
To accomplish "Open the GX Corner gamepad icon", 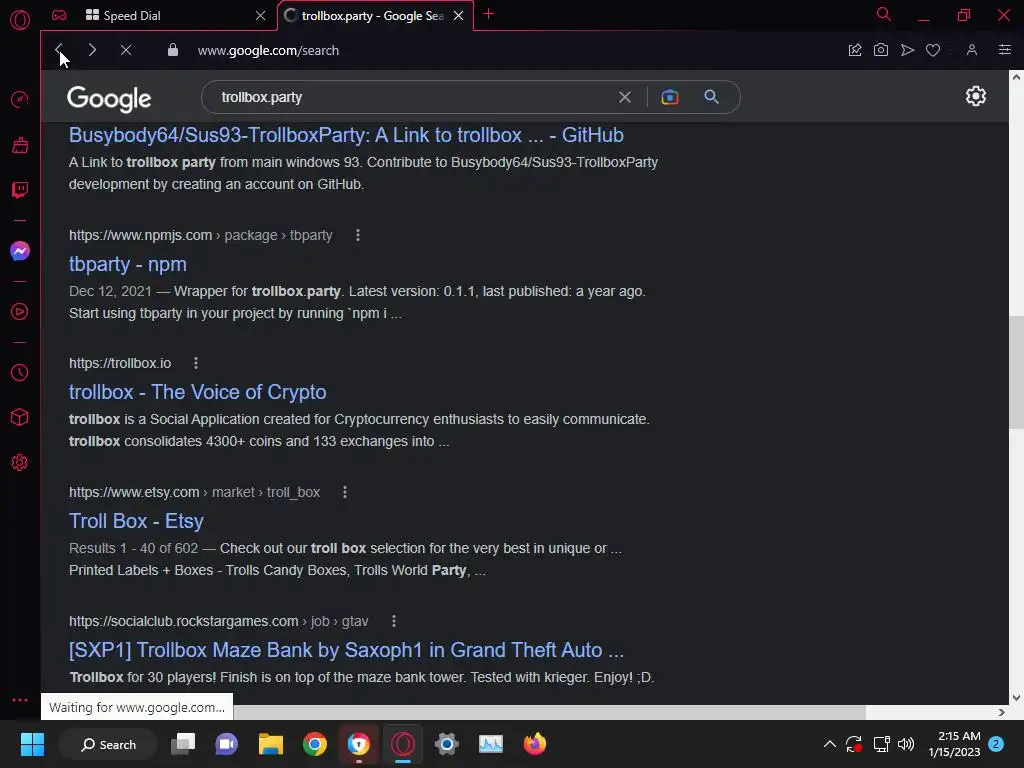I will pos(59,15).
